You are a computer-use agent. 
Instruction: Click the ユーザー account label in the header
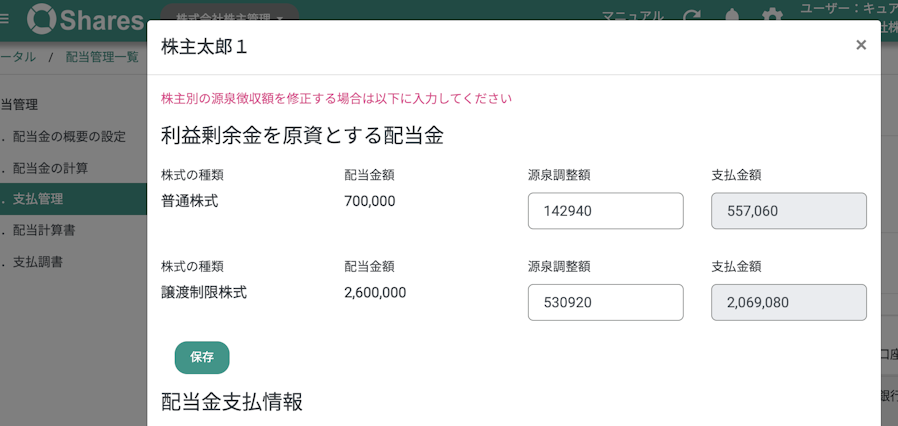pos(849,9)
